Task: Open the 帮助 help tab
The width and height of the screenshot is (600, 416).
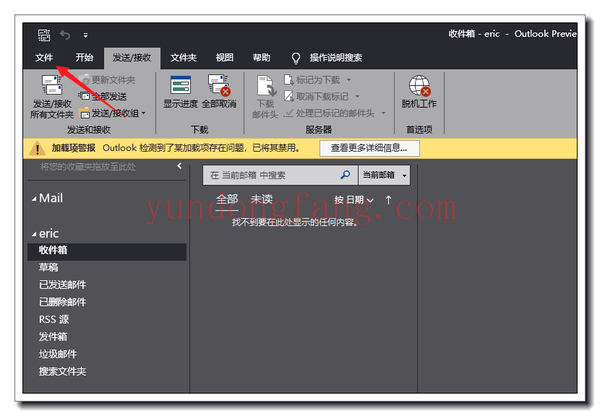Action: tap(261, 58)
